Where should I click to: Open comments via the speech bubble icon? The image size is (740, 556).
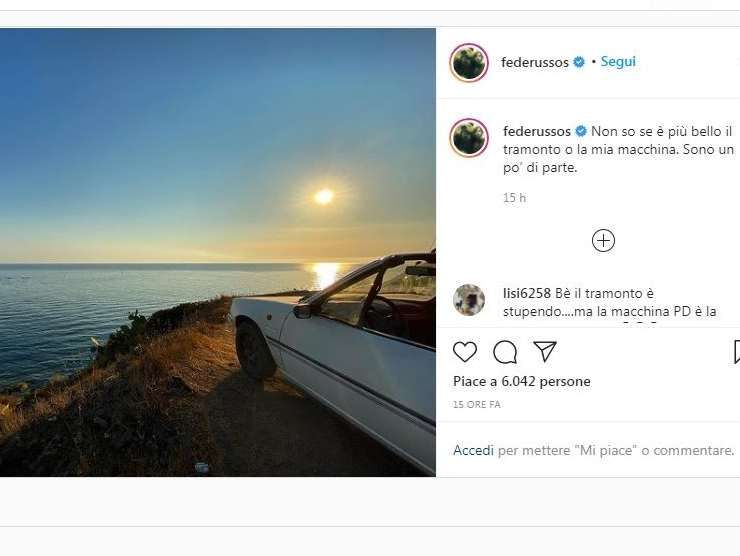(x=505, y=351)
